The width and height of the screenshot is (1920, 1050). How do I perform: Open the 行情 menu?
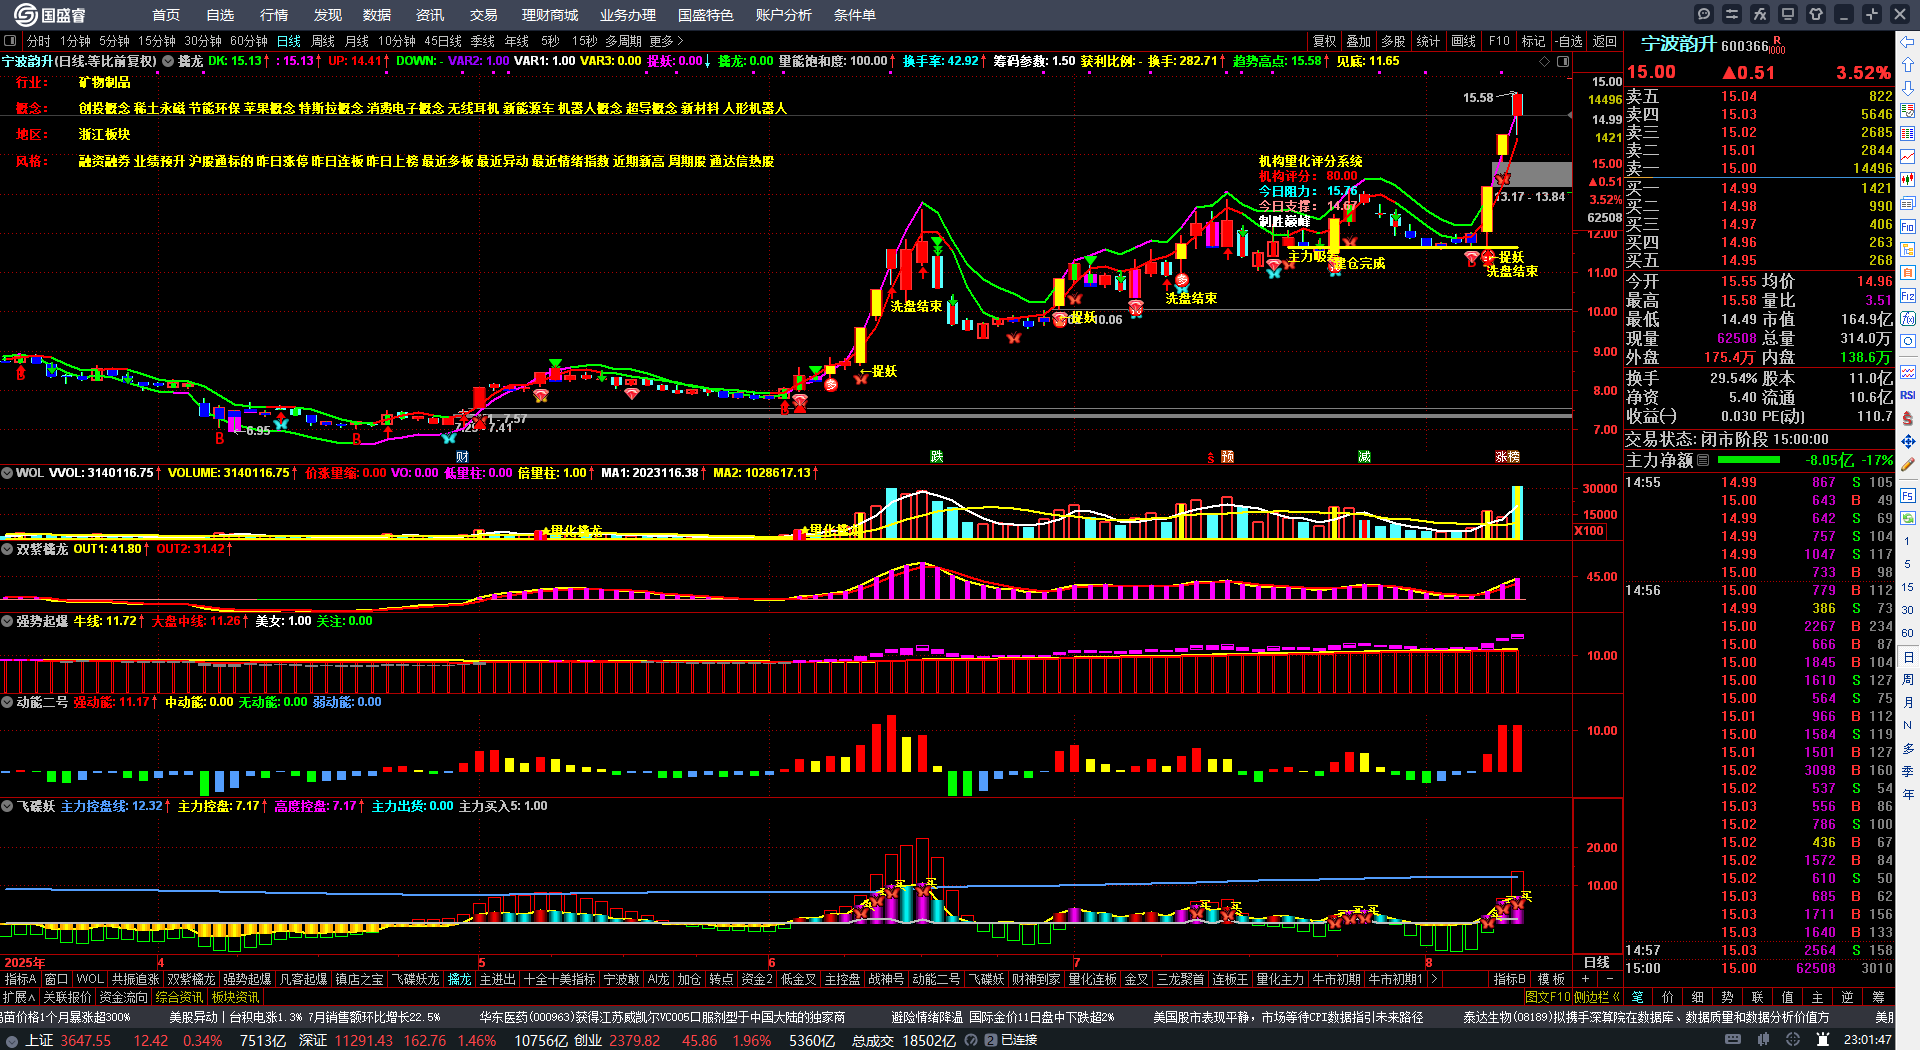tap(274, 15)
